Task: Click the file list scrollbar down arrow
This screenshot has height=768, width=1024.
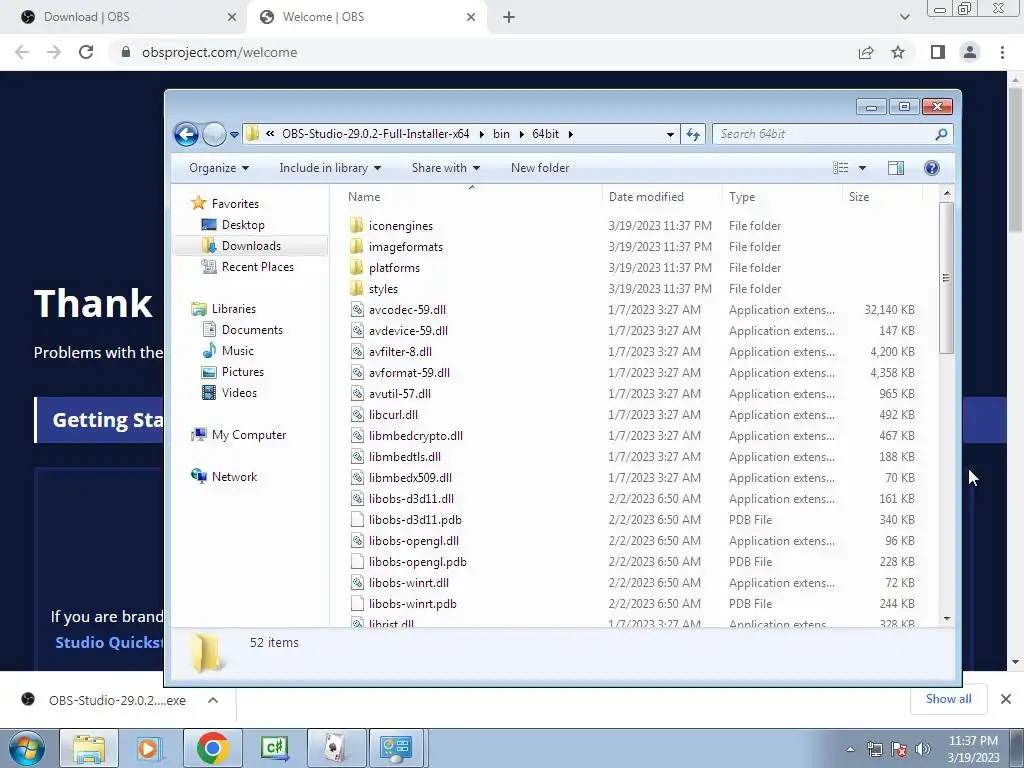Action: point(947,618)
